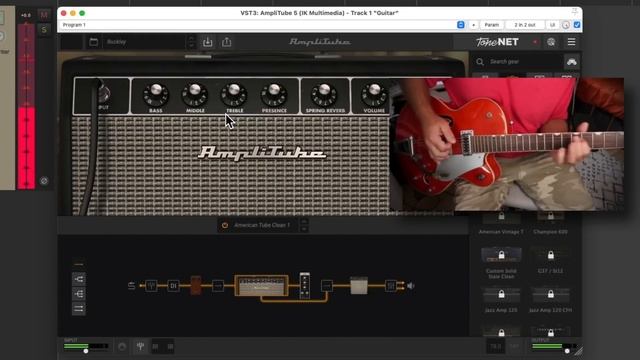
Task: Select locked Champion 600 amp
Action: click(x=551, y=222)
